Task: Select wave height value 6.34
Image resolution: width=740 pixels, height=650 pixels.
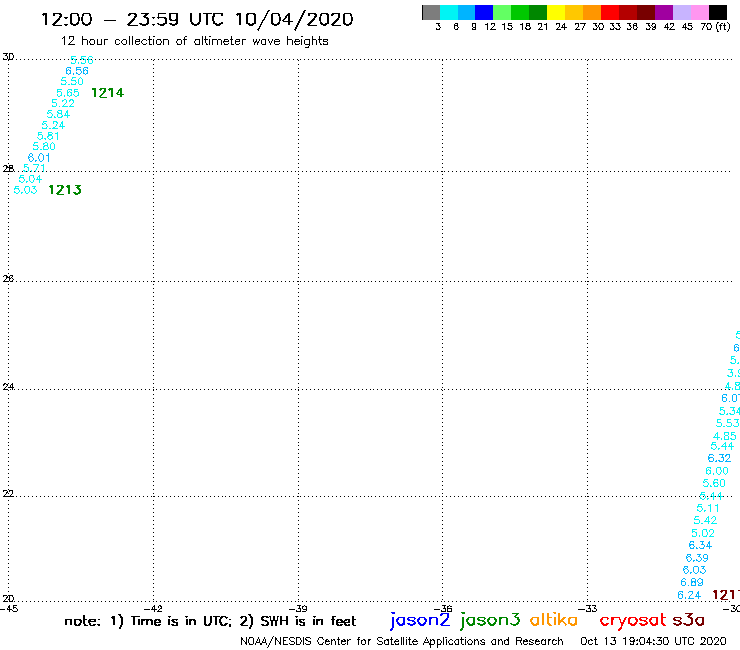Action: click(x=700, y=545)
